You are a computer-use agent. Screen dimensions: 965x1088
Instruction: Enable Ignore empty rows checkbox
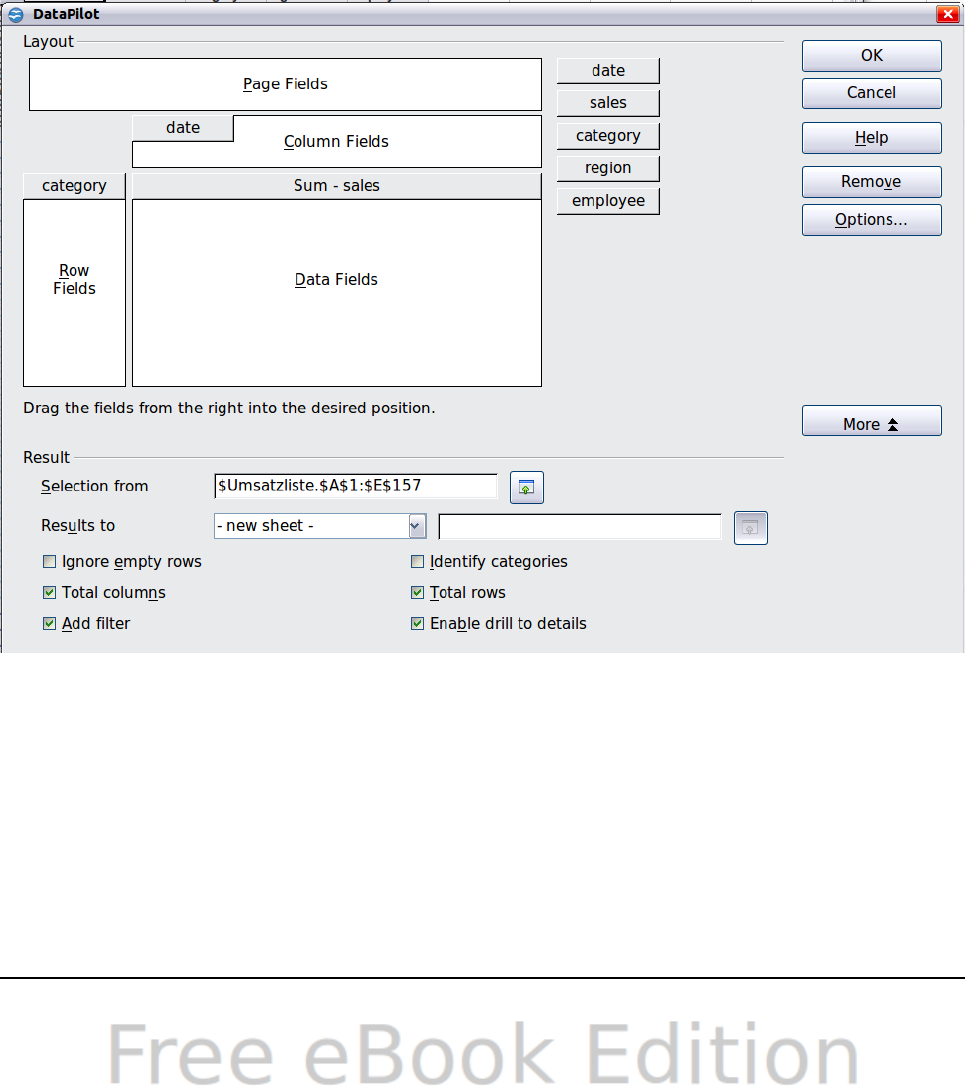click(49, 561)
